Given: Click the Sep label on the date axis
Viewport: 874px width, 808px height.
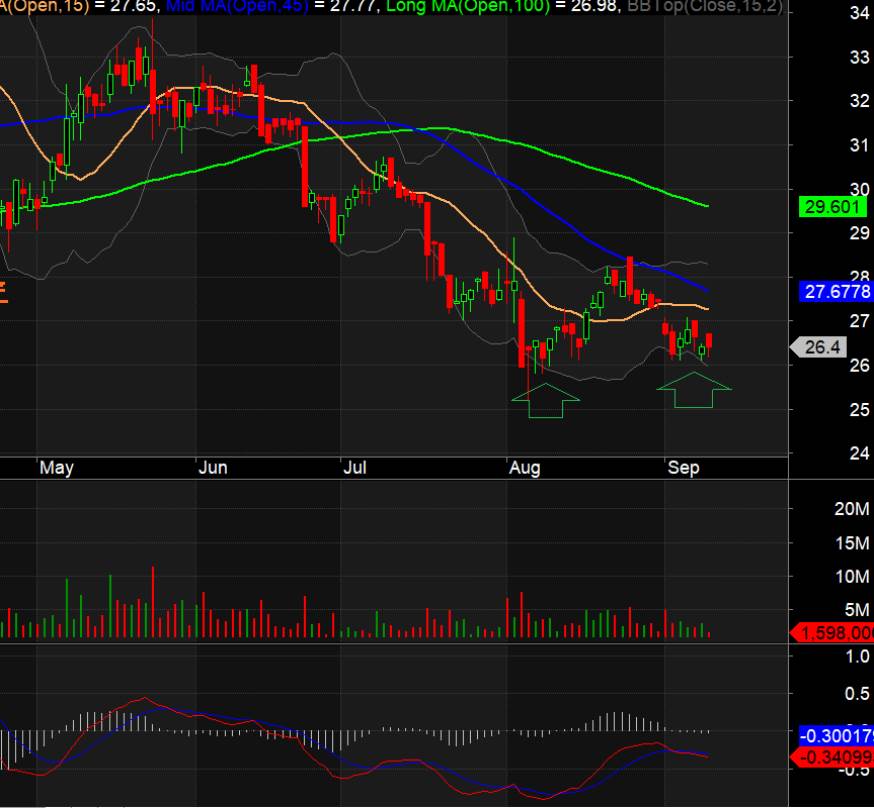Looking at the screenshot, I should 683,468.
